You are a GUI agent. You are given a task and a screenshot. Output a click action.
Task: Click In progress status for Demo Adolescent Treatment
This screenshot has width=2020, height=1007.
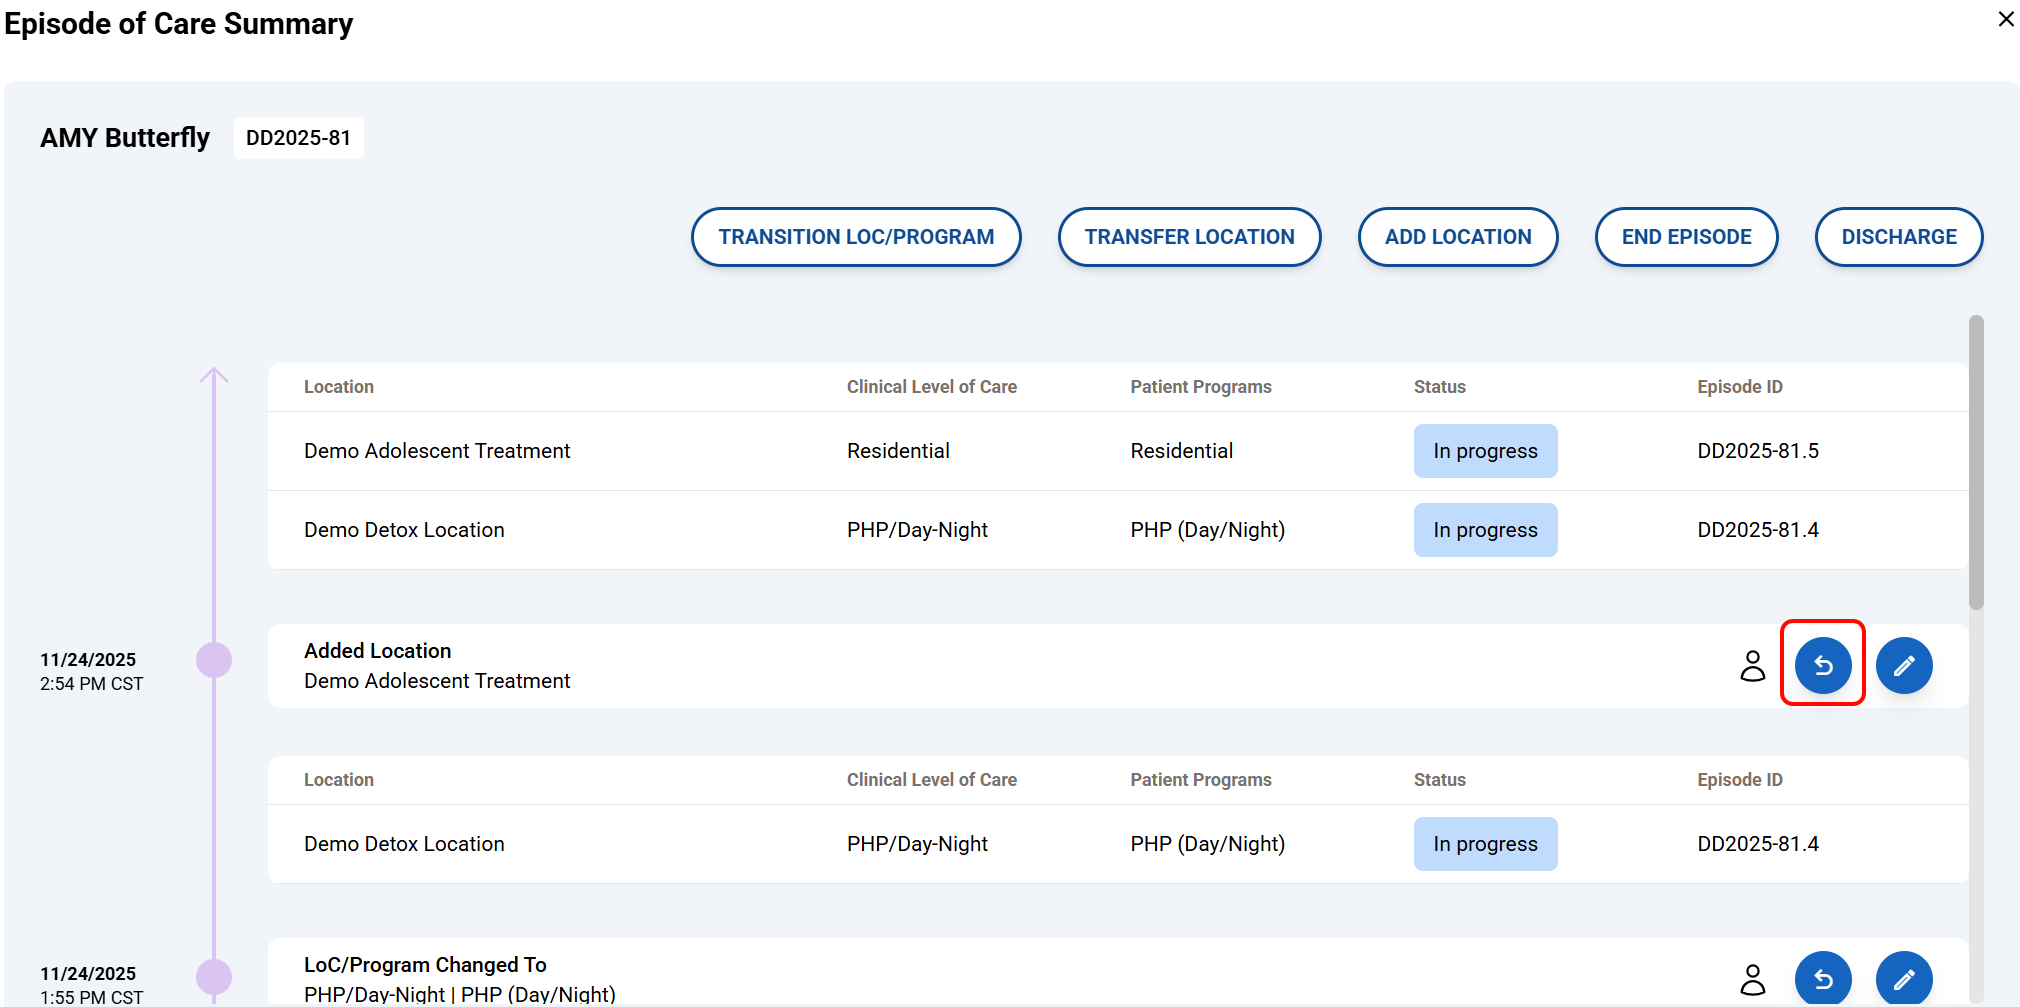(x=1485, y=451)
